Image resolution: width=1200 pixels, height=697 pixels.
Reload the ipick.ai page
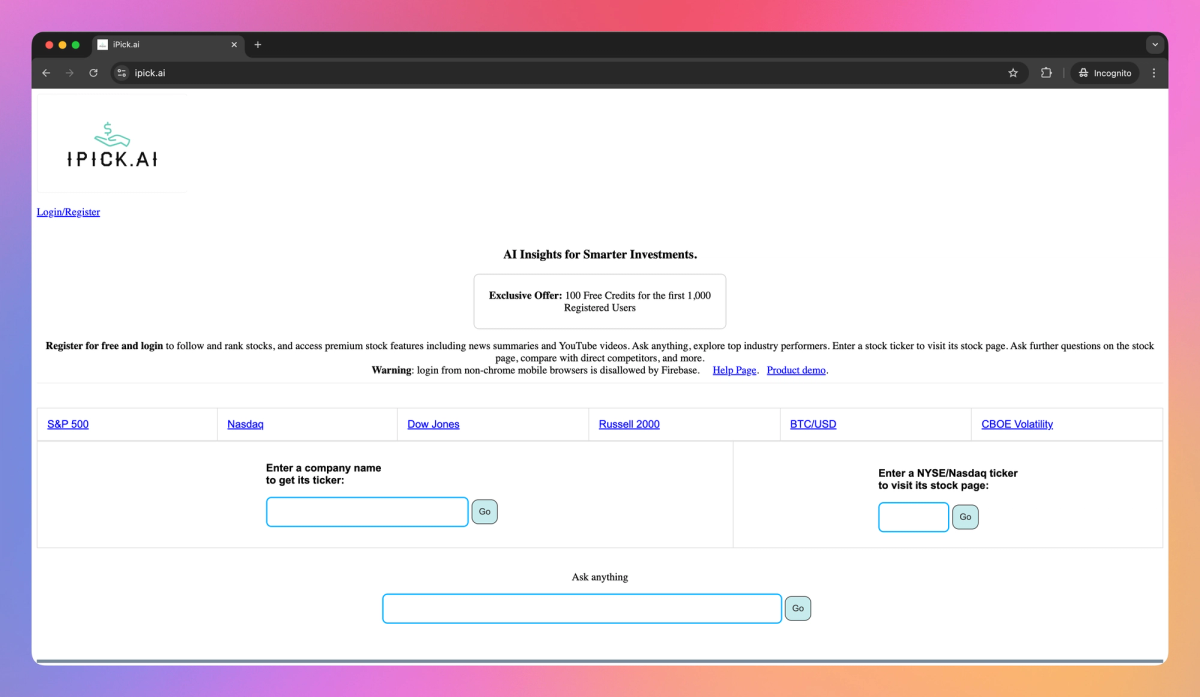[93, 72]
